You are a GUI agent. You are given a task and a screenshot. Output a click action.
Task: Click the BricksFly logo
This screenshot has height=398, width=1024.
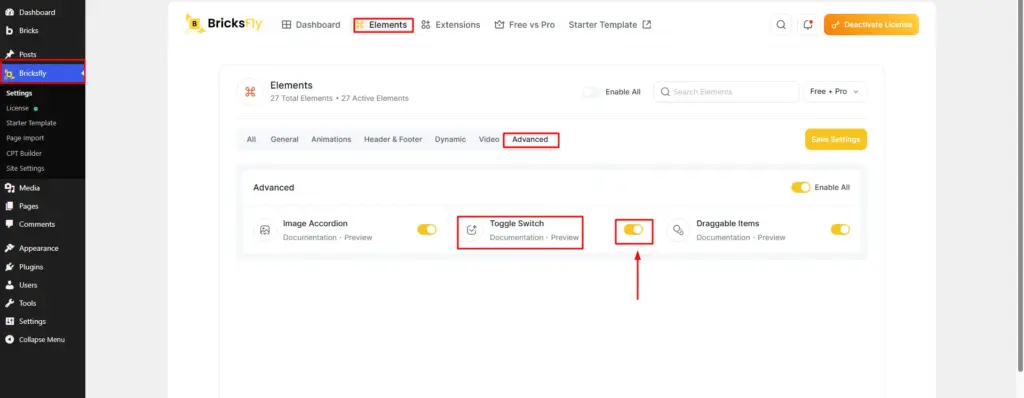[224, 24]
